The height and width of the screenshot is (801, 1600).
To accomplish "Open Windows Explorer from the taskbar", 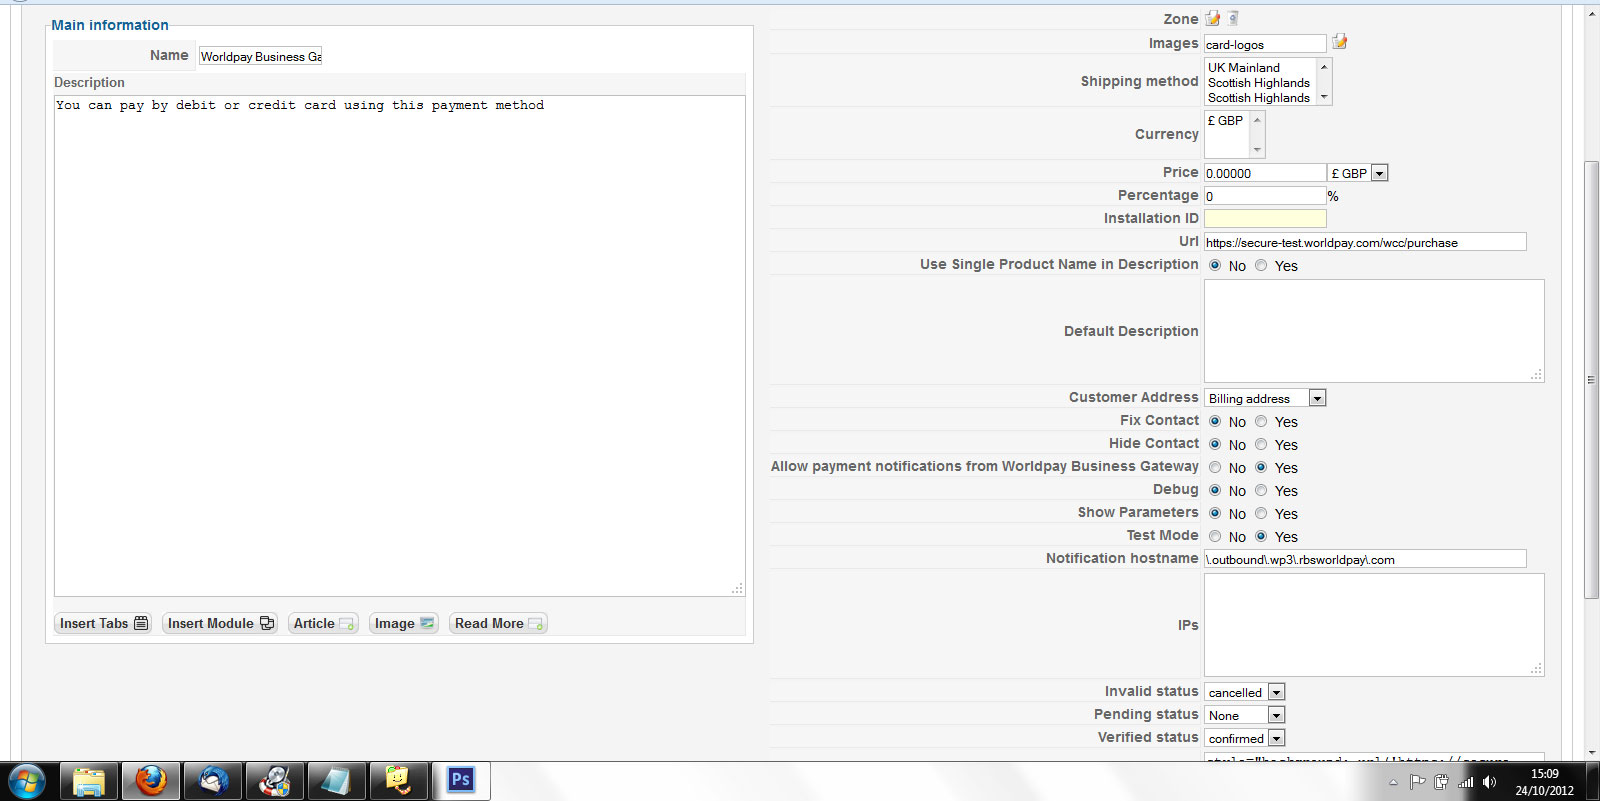I will coord(89,781).
